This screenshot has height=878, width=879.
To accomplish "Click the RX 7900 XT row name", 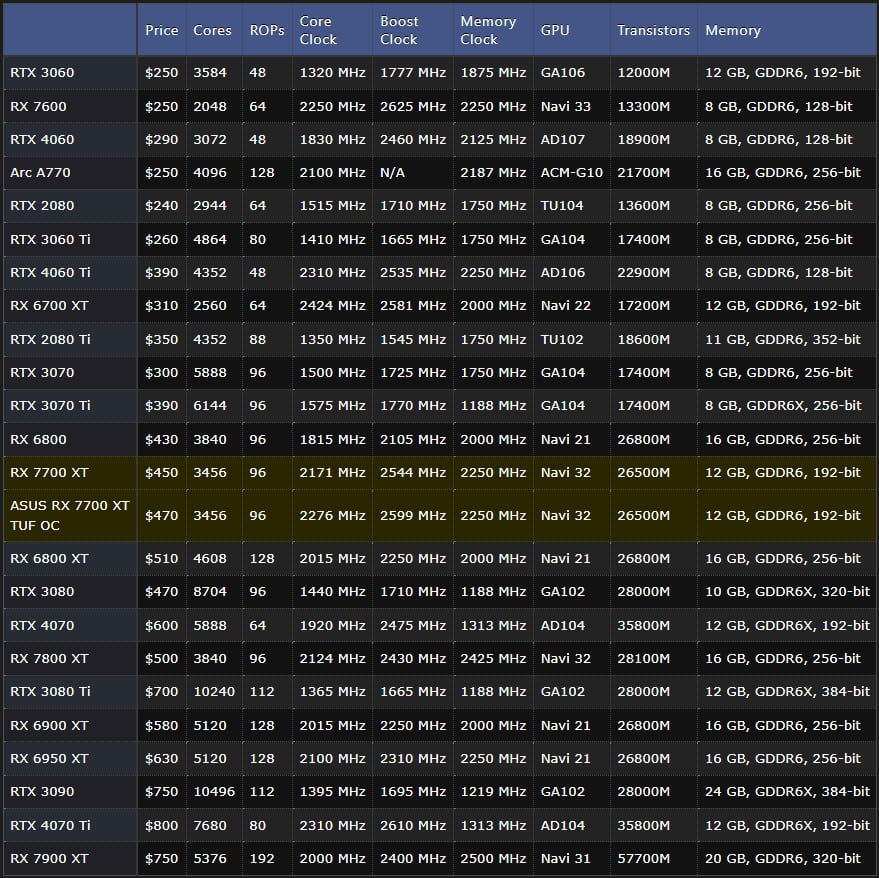I will click(49, 859).
